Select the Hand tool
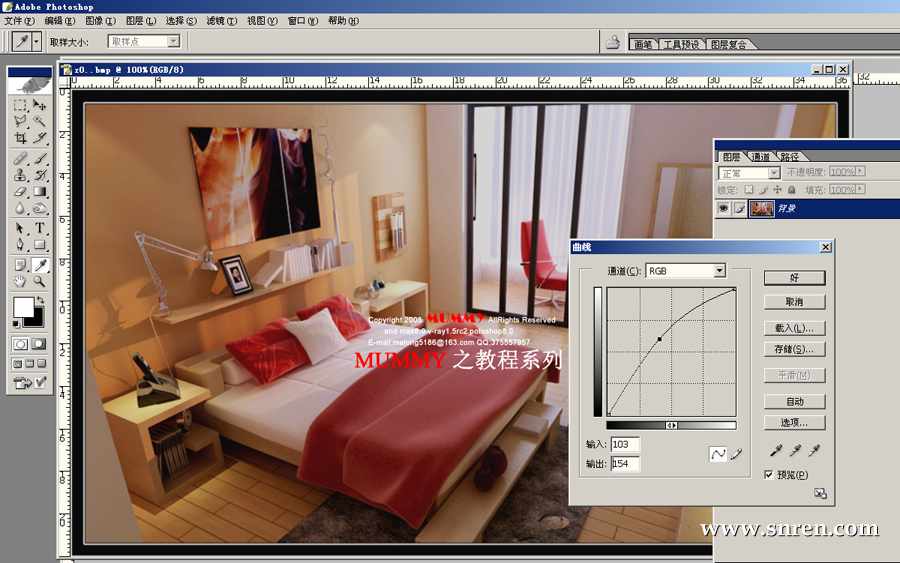The image size is (900, 563). pos(21,281)
